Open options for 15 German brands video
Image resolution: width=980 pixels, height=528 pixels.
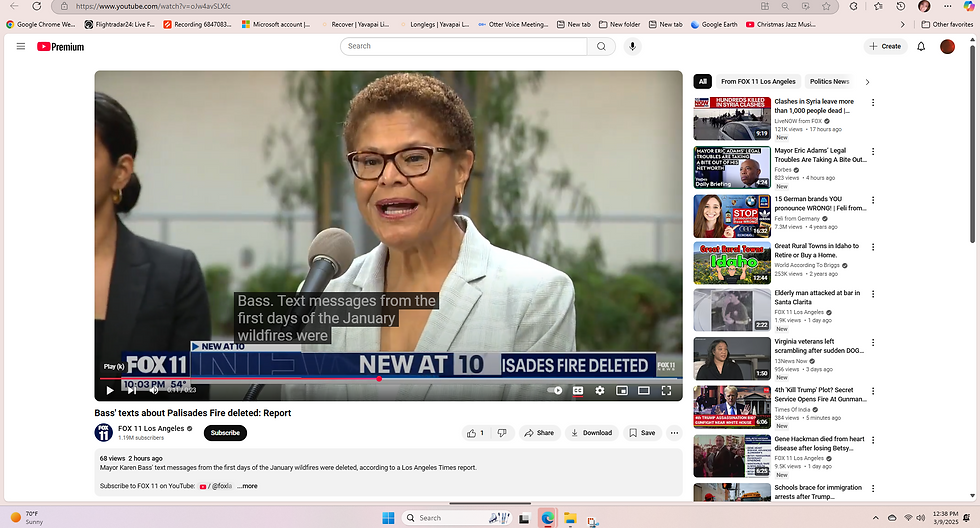click(x=873, y=201)
